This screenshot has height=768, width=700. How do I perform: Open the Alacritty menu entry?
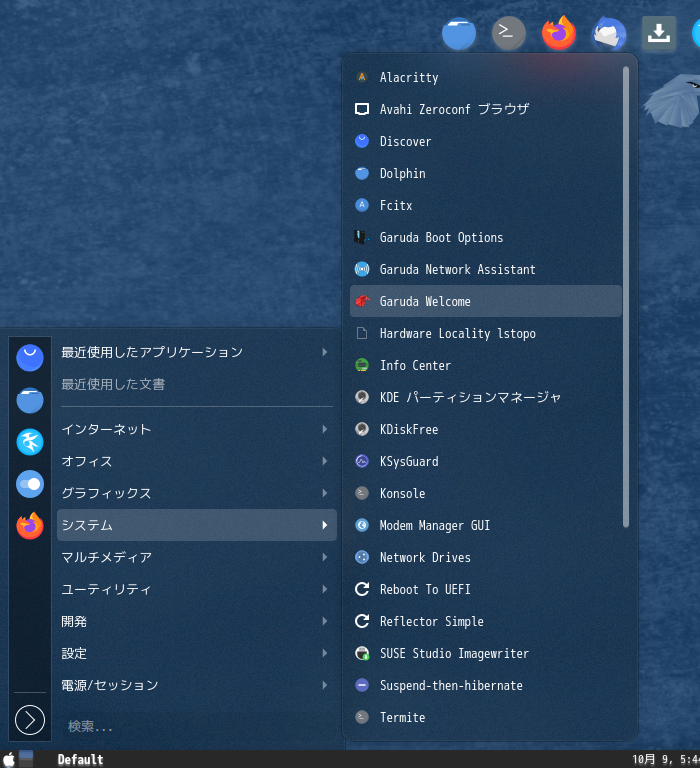click(485, 77)
